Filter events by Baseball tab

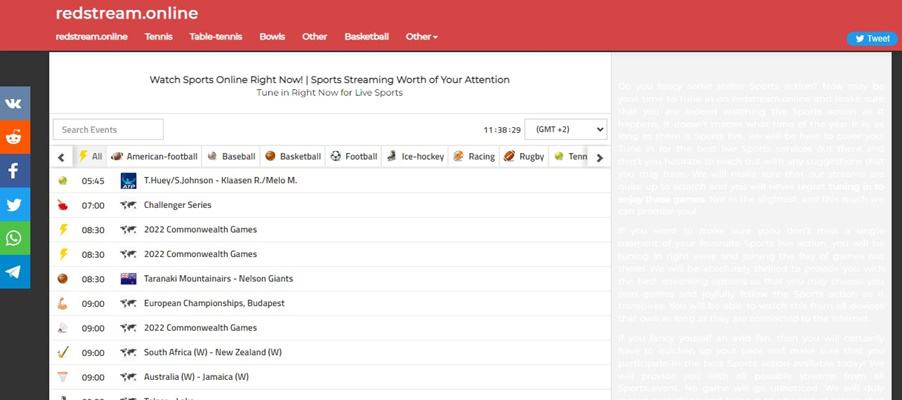click(x=231, y=157)
